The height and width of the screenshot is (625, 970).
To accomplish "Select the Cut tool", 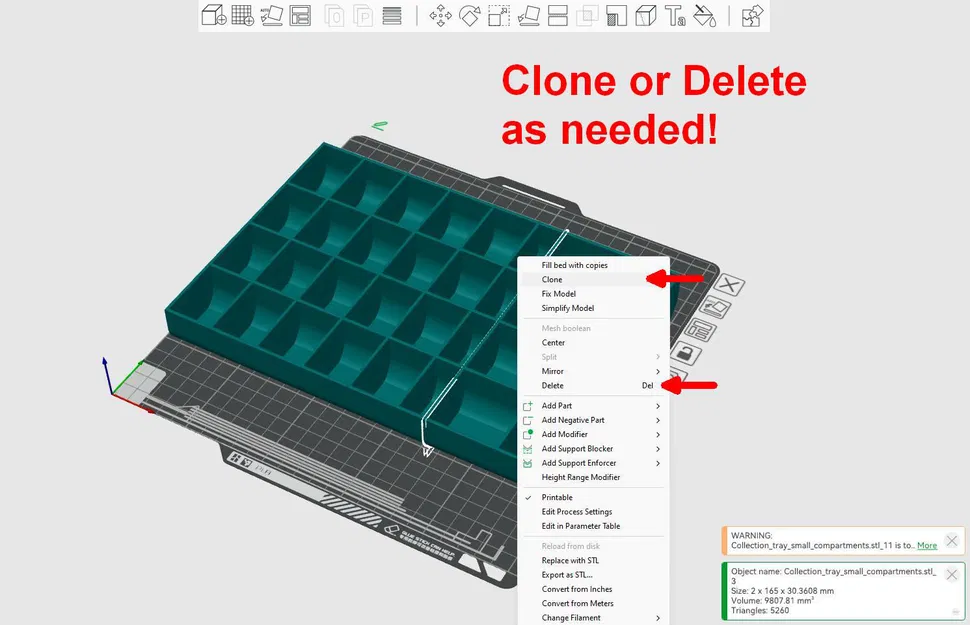I will (x=557, y=15).
